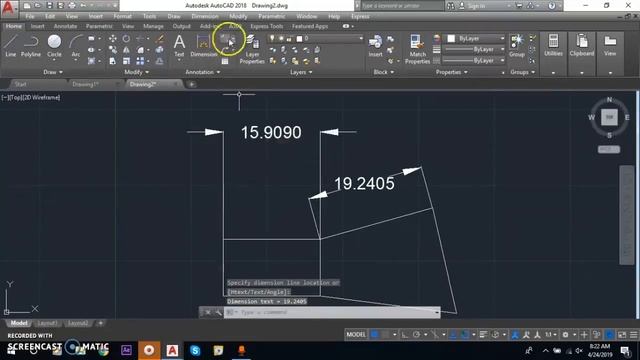Choose the Move tool in Modify
640x360 pixels.
tap(113, 38)
